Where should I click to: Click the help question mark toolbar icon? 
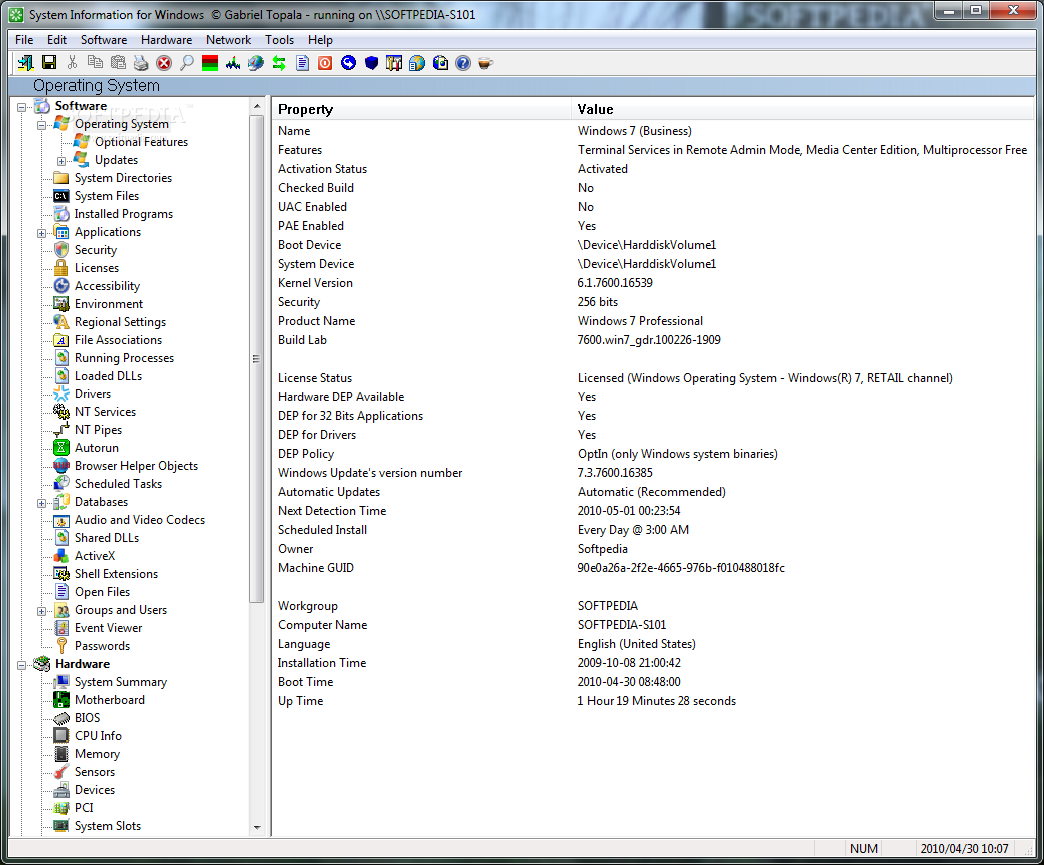pos(462,62)
